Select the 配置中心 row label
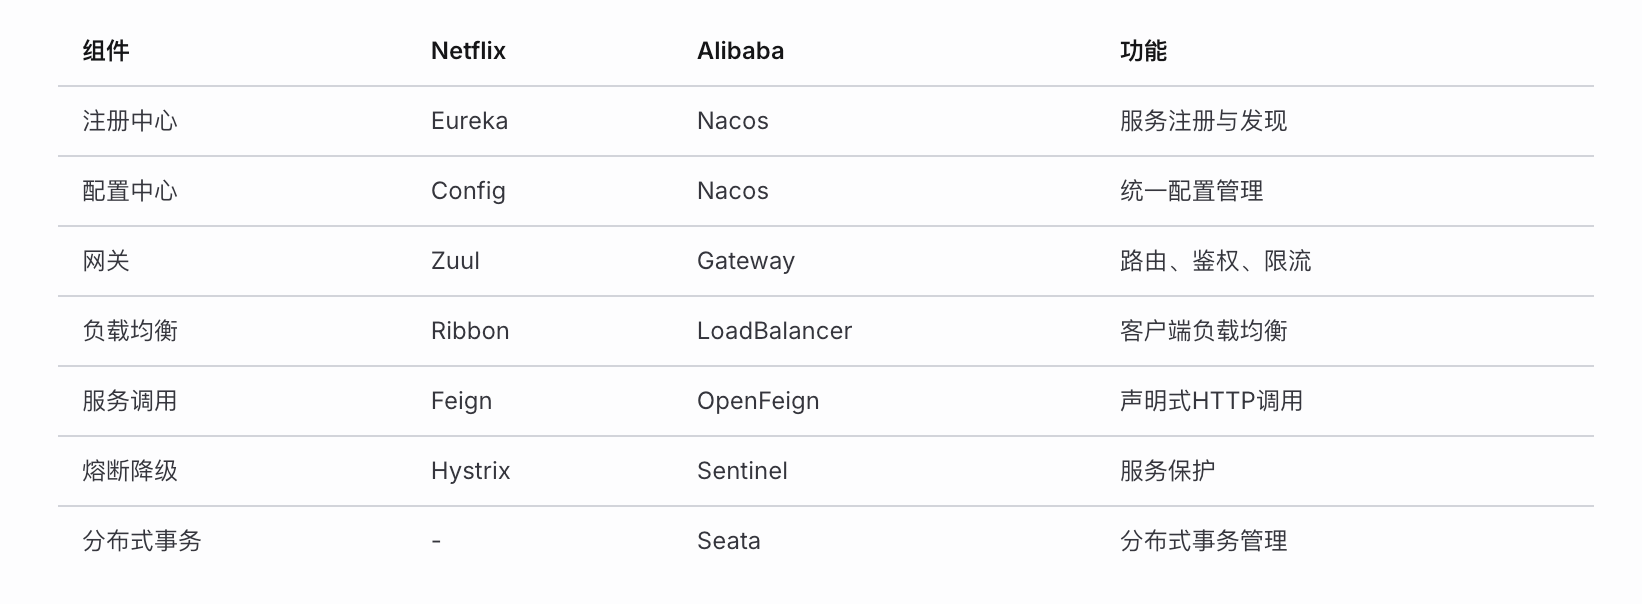1642x604 pixels. [130, 191]
